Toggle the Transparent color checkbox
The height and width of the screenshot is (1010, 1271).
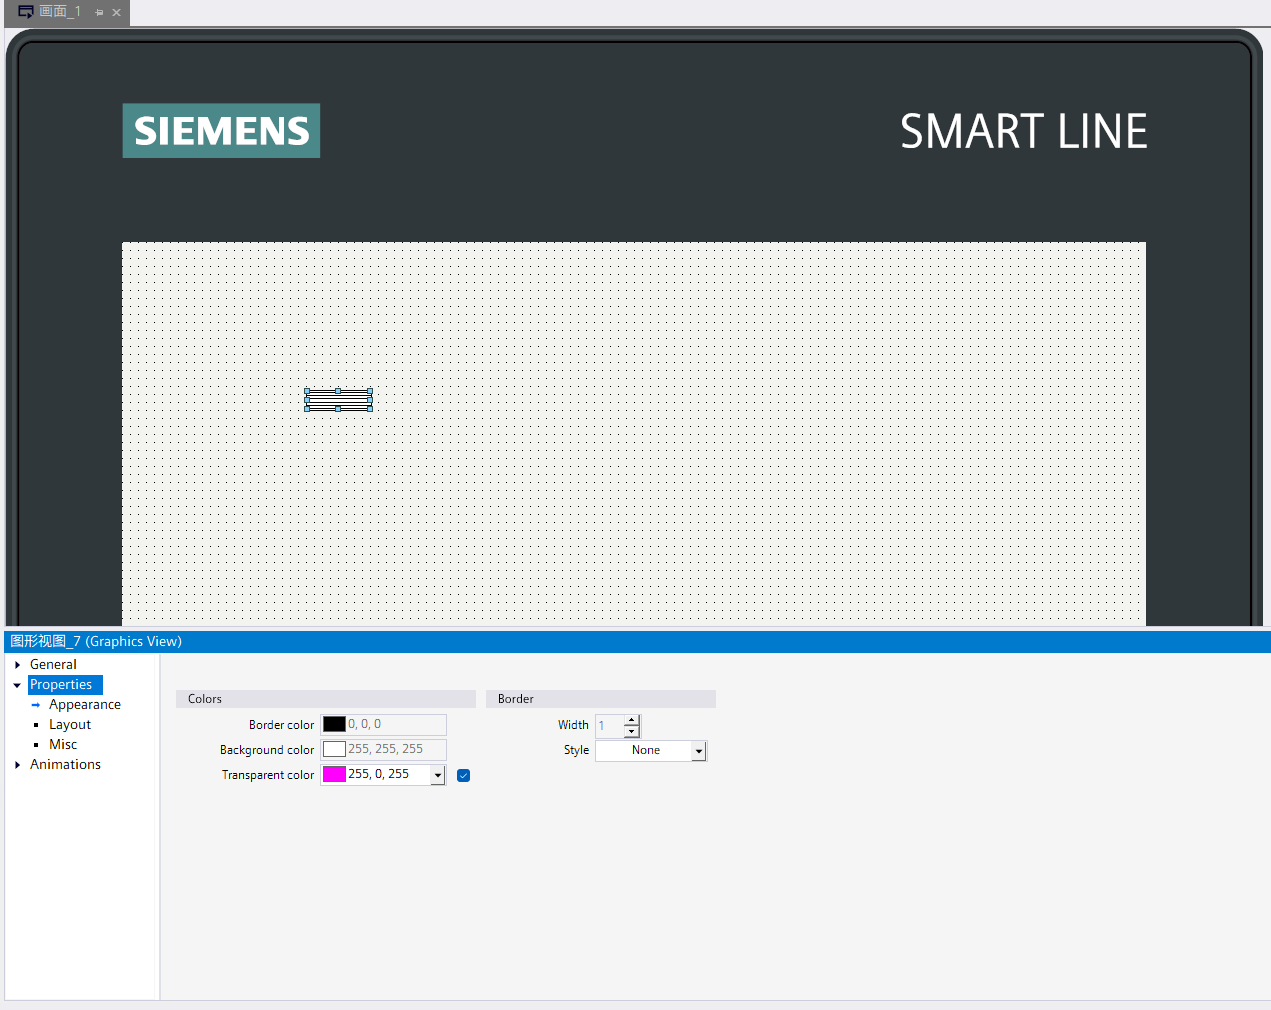tap(463, 775)
